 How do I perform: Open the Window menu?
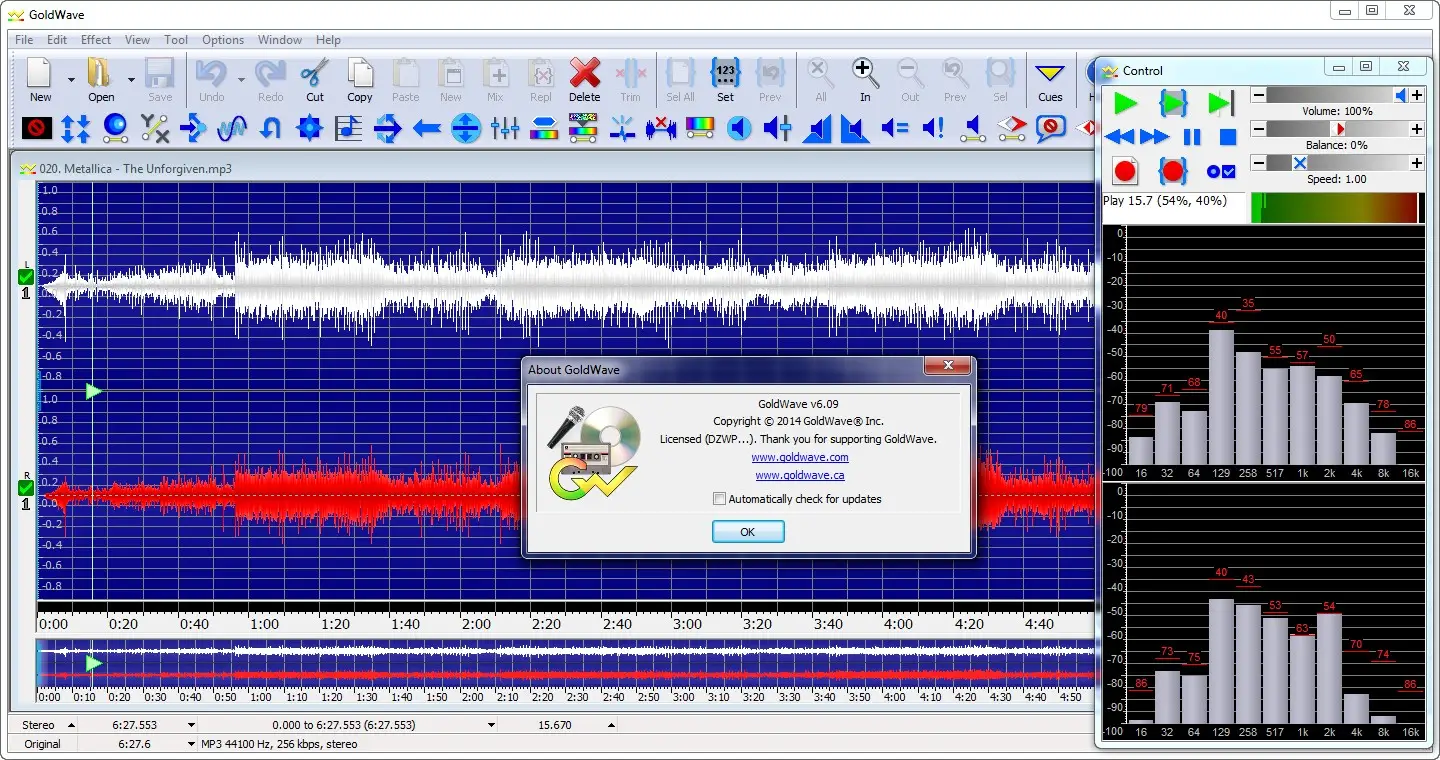click(x=280, y=40)
